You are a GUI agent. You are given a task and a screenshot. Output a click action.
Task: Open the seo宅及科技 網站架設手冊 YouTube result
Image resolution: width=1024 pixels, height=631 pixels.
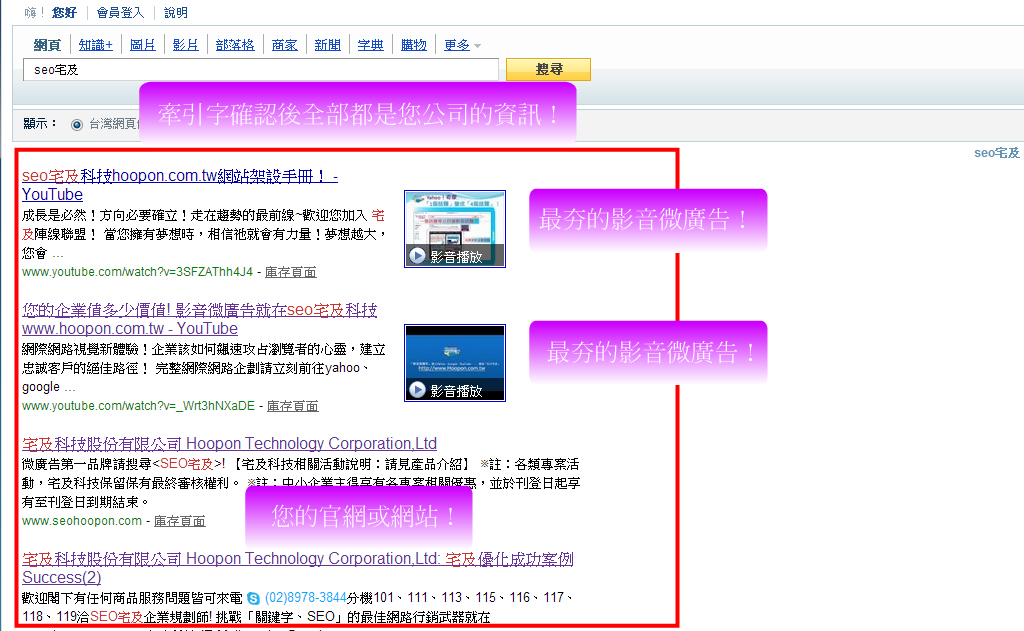[180, 185]
